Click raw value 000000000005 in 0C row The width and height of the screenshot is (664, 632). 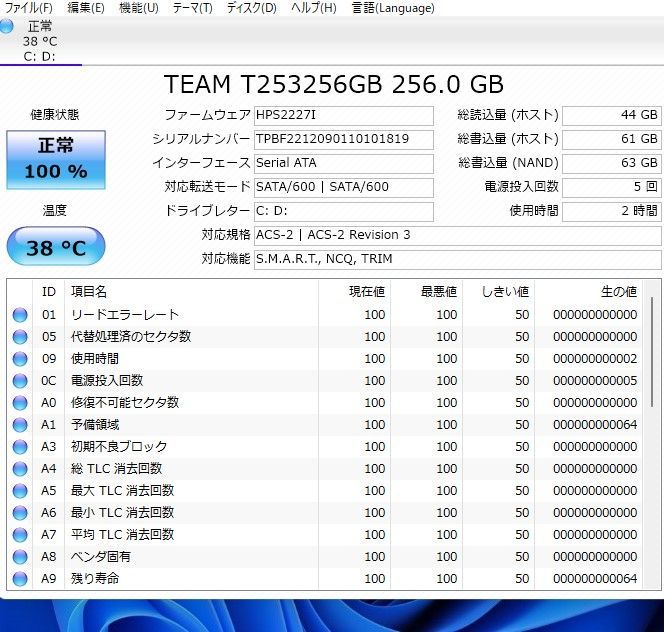pos(595,381)
